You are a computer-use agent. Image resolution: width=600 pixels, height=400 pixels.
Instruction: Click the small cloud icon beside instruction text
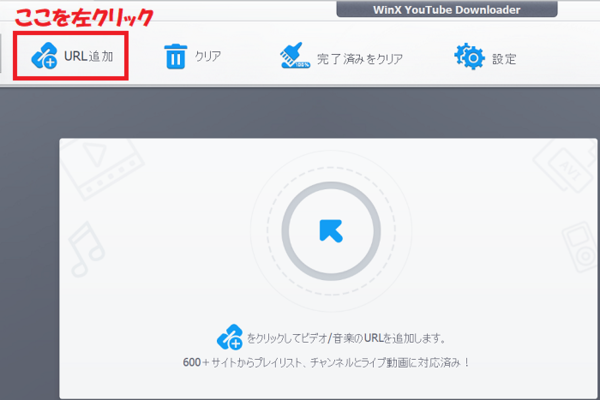[230, 337]
